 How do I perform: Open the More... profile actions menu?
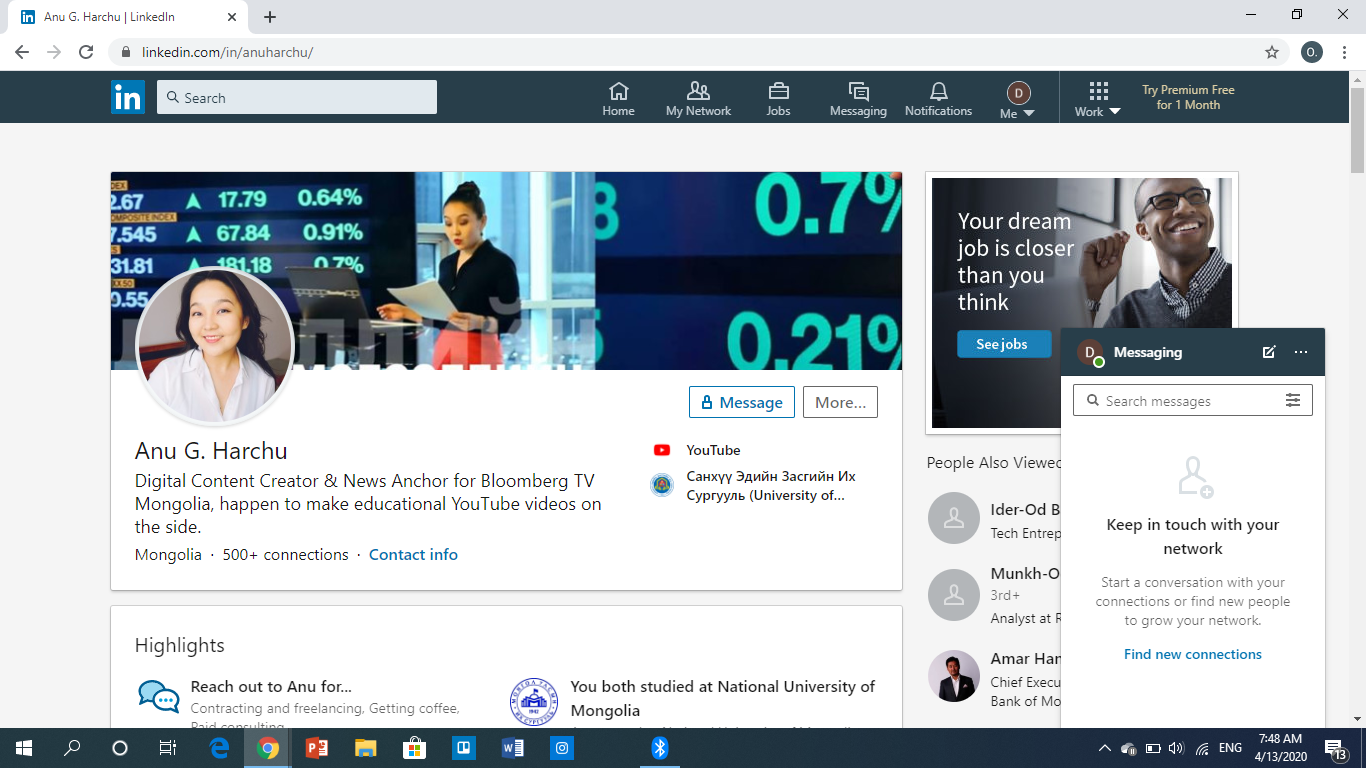coord(840,402)
